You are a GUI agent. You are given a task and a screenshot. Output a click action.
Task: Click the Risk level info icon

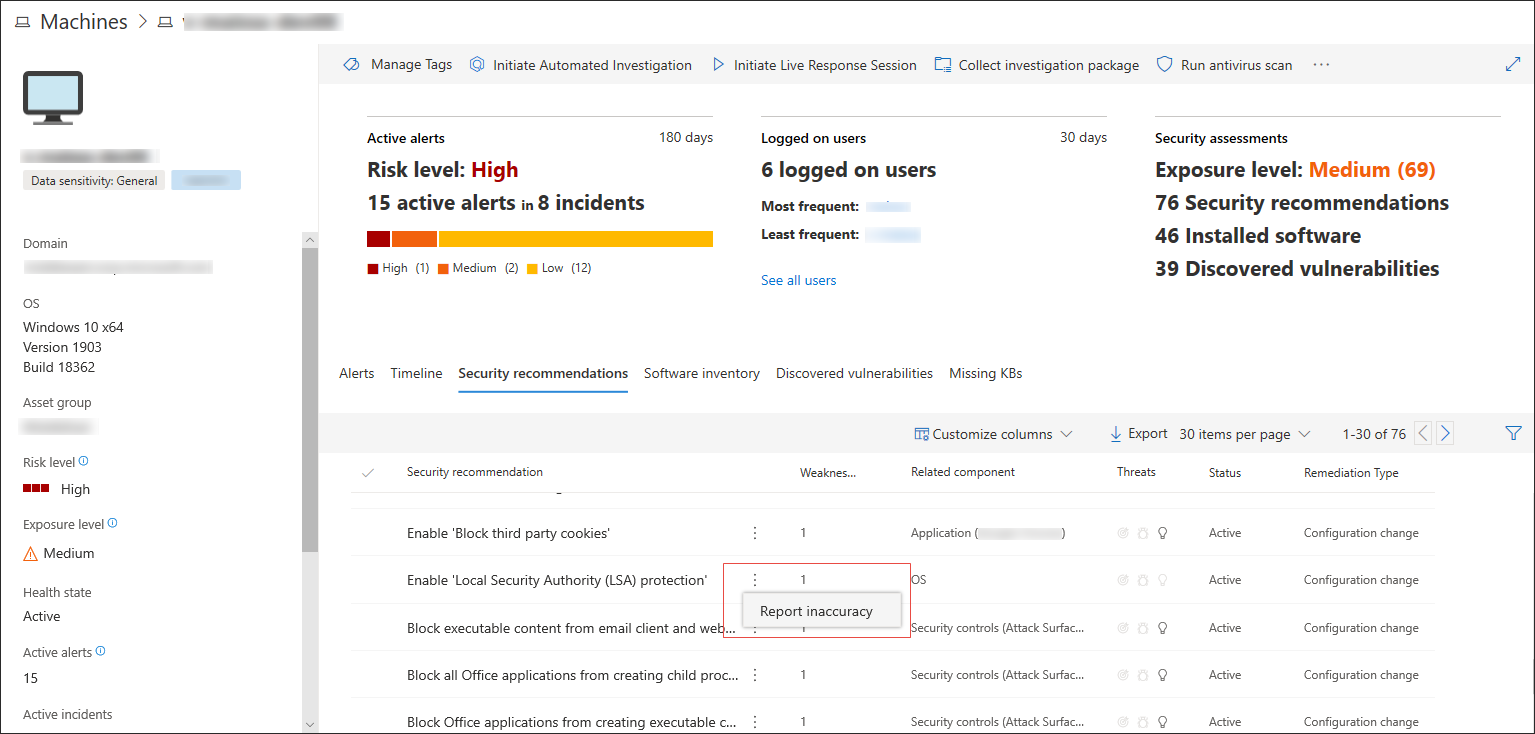pyautogui.click(x=83, y=462)
